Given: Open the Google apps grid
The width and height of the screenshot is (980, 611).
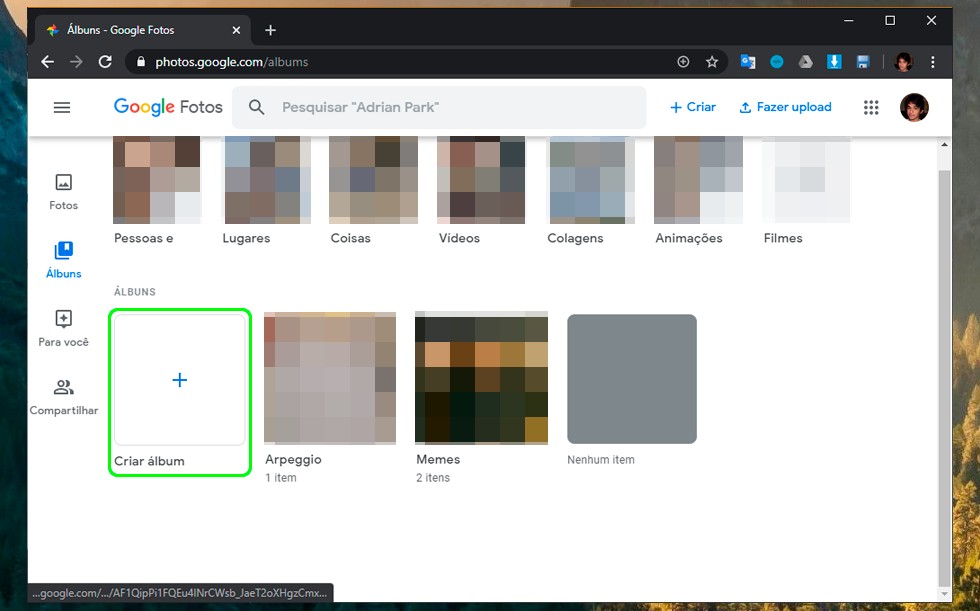Looking at the screenshot, I should (x=871, y=108).
